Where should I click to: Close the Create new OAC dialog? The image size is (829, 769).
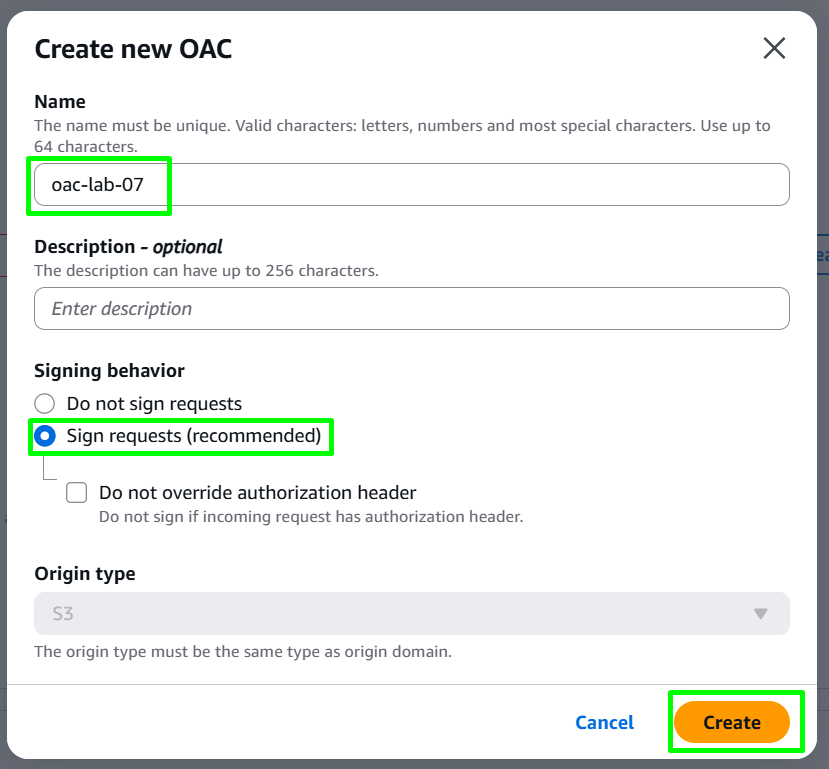coord(774,49)
